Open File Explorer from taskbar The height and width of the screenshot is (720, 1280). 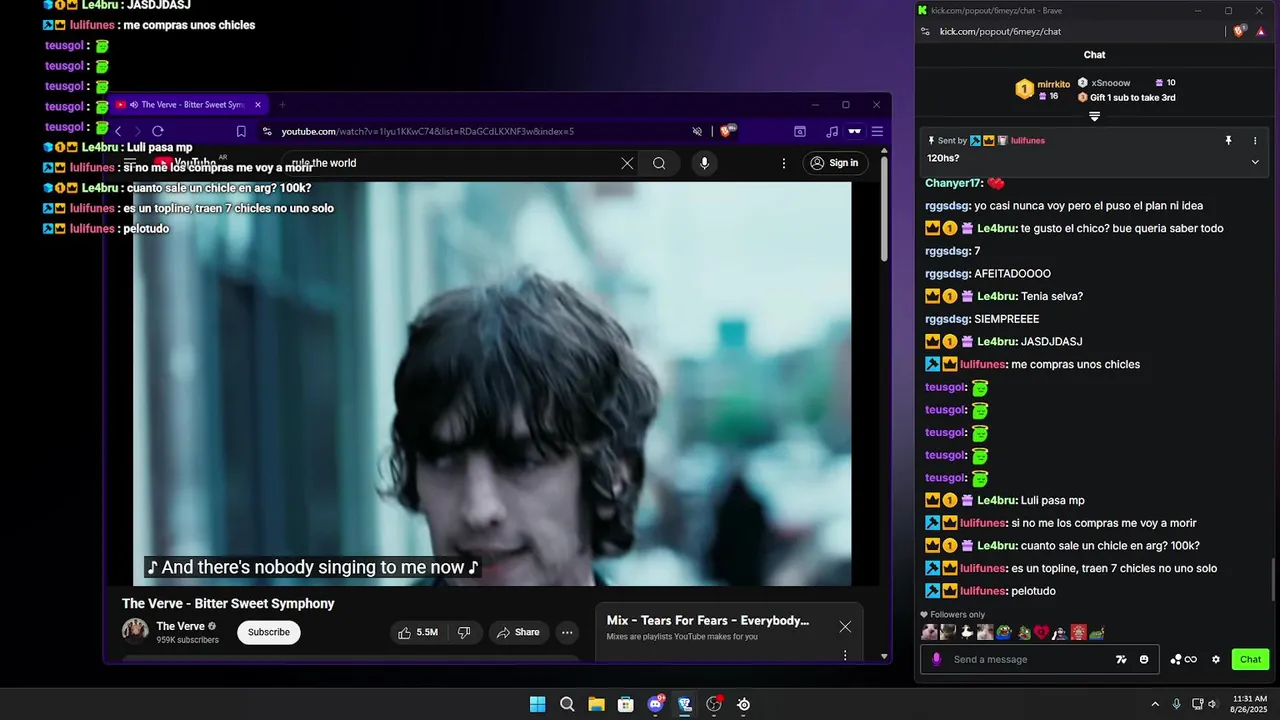pyautogui.click(x=596, y=704)
